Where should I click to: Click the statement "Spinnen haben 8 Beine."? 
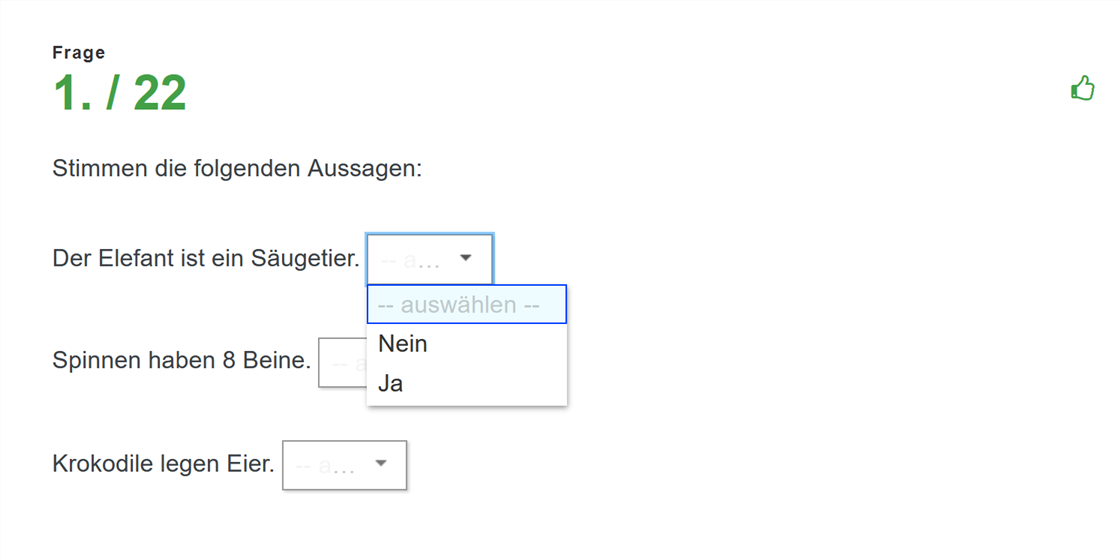pyautogui.click(x=182, y=360)
